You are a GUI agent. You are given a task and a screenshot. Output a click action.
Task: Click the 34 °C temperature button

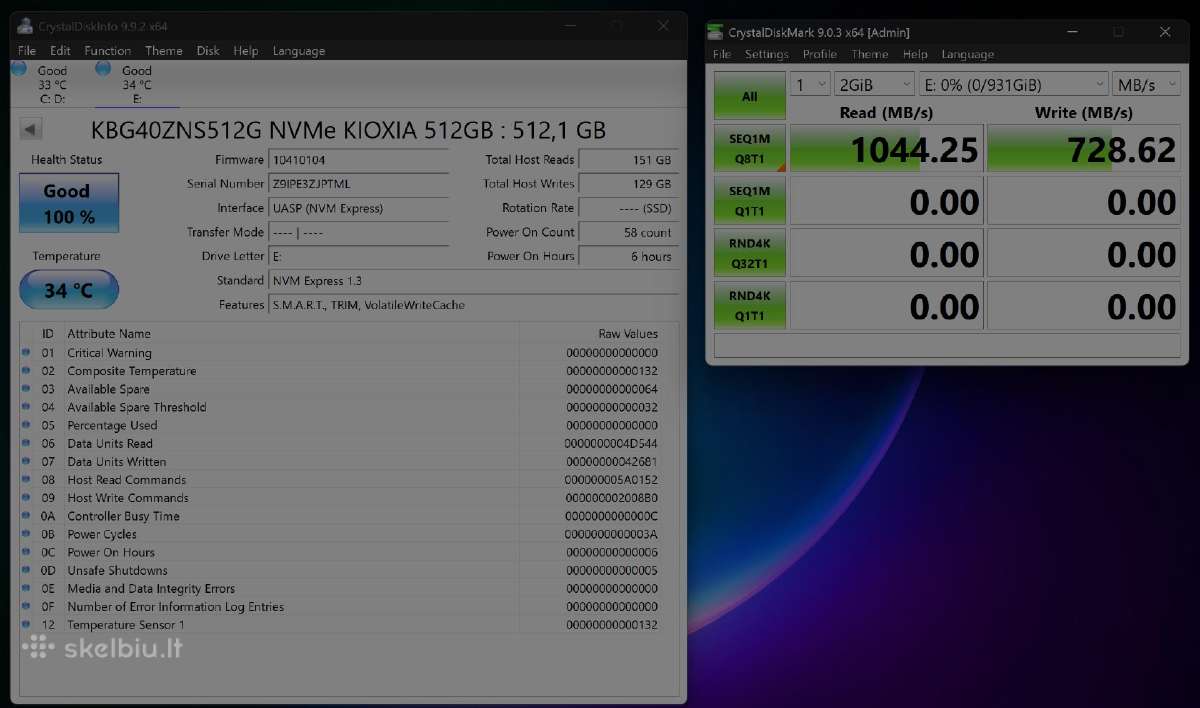click(69, 290)
